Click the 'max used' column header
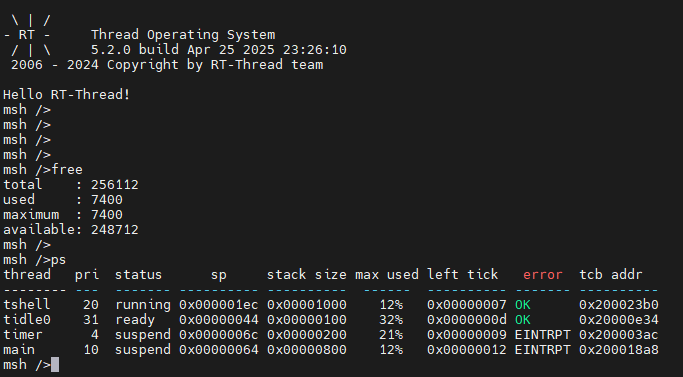 (x=387, y=275)
